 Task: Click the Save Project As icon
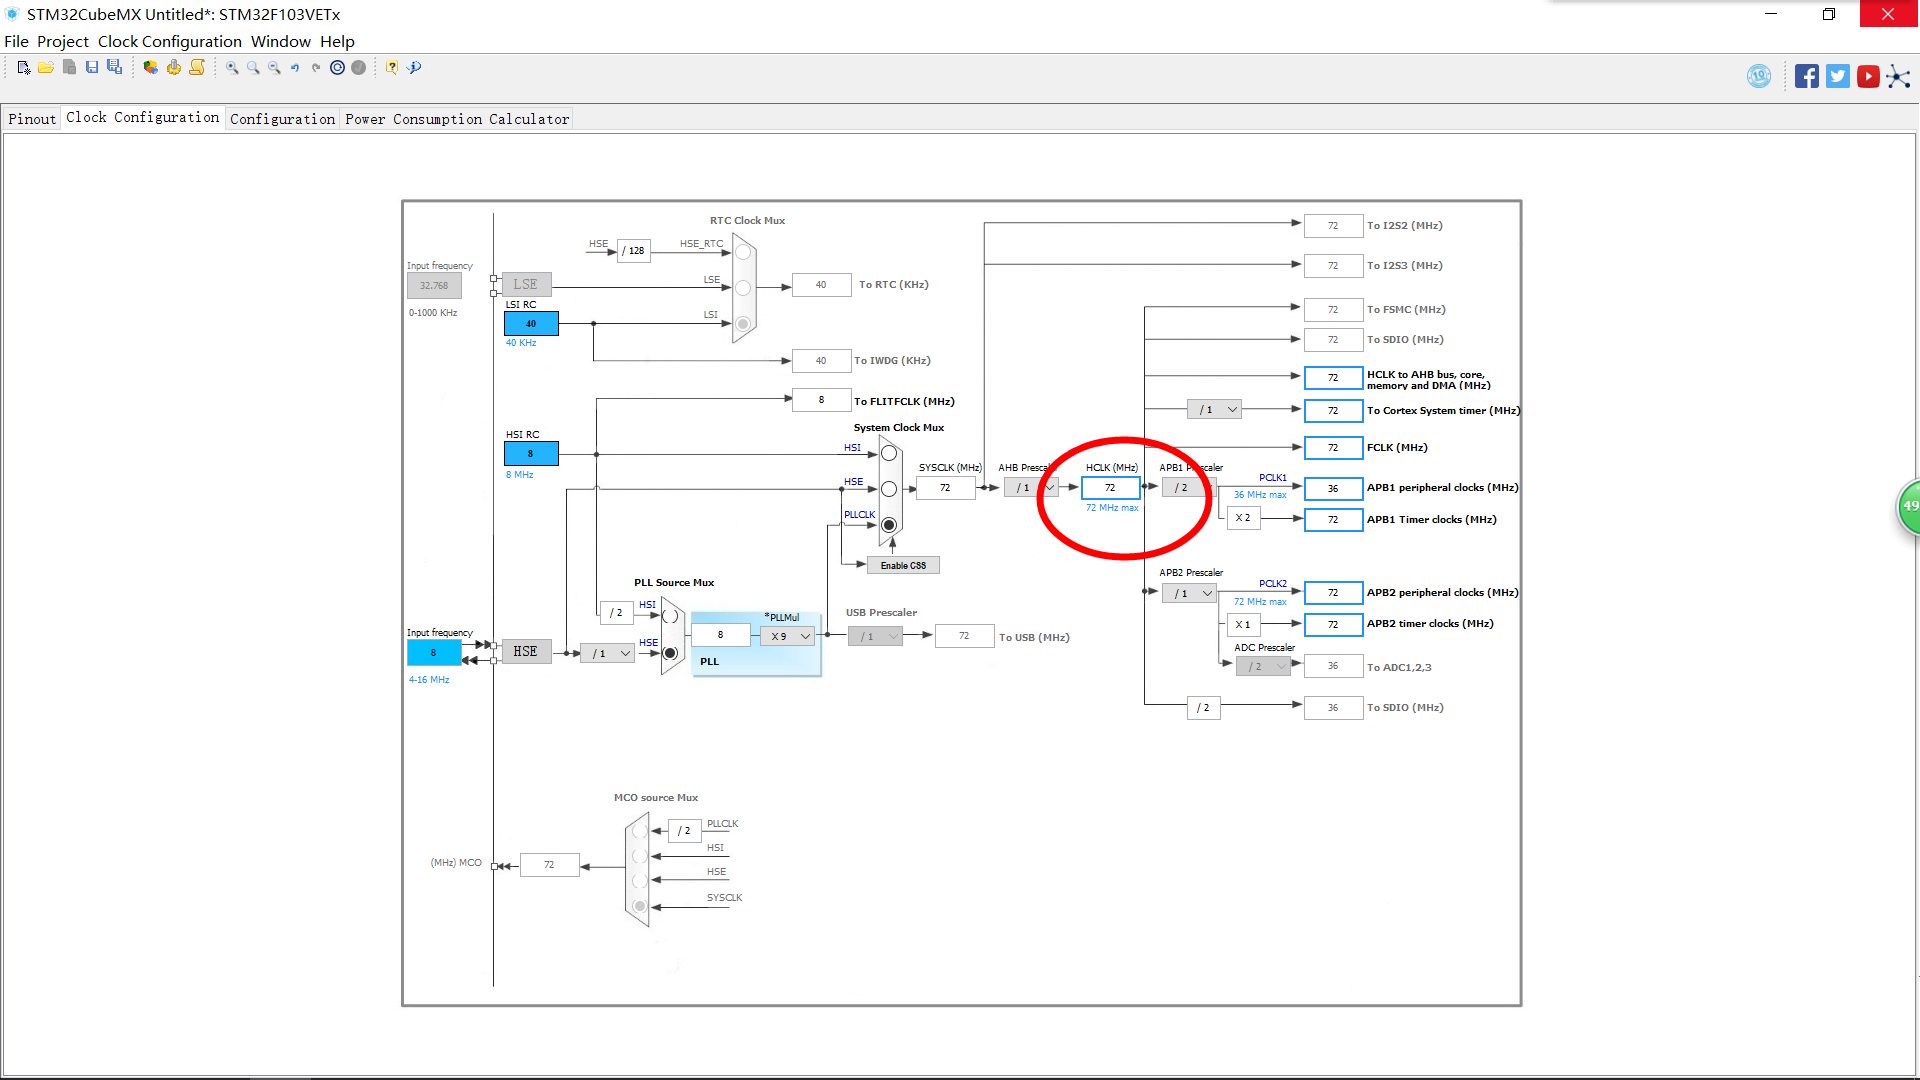point(115,67)
